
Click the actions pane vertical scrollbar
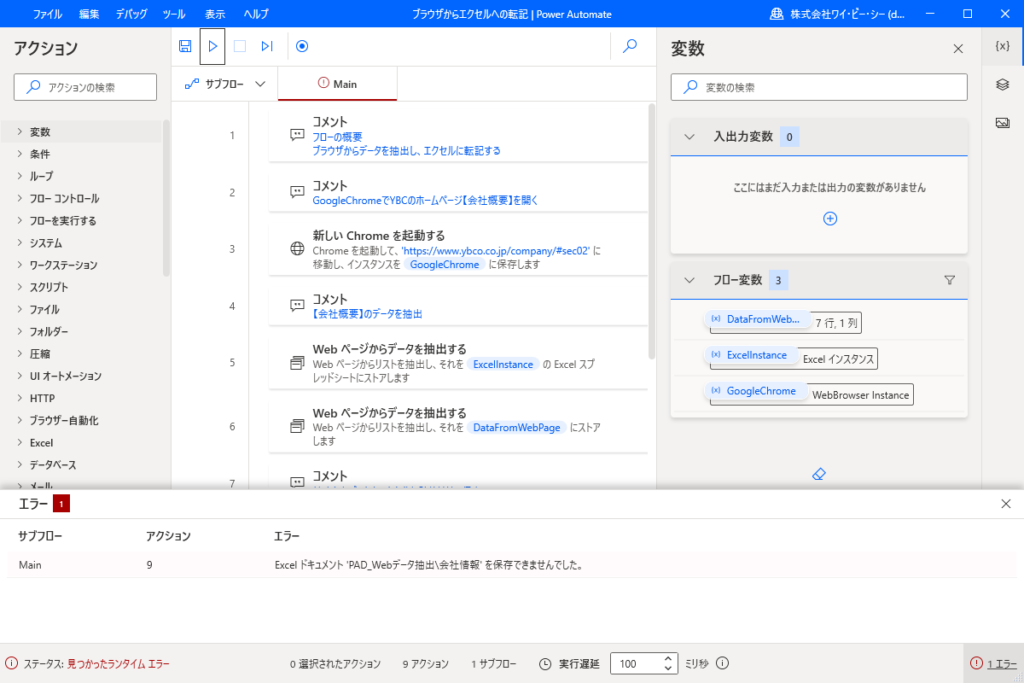tap(167, 198)
